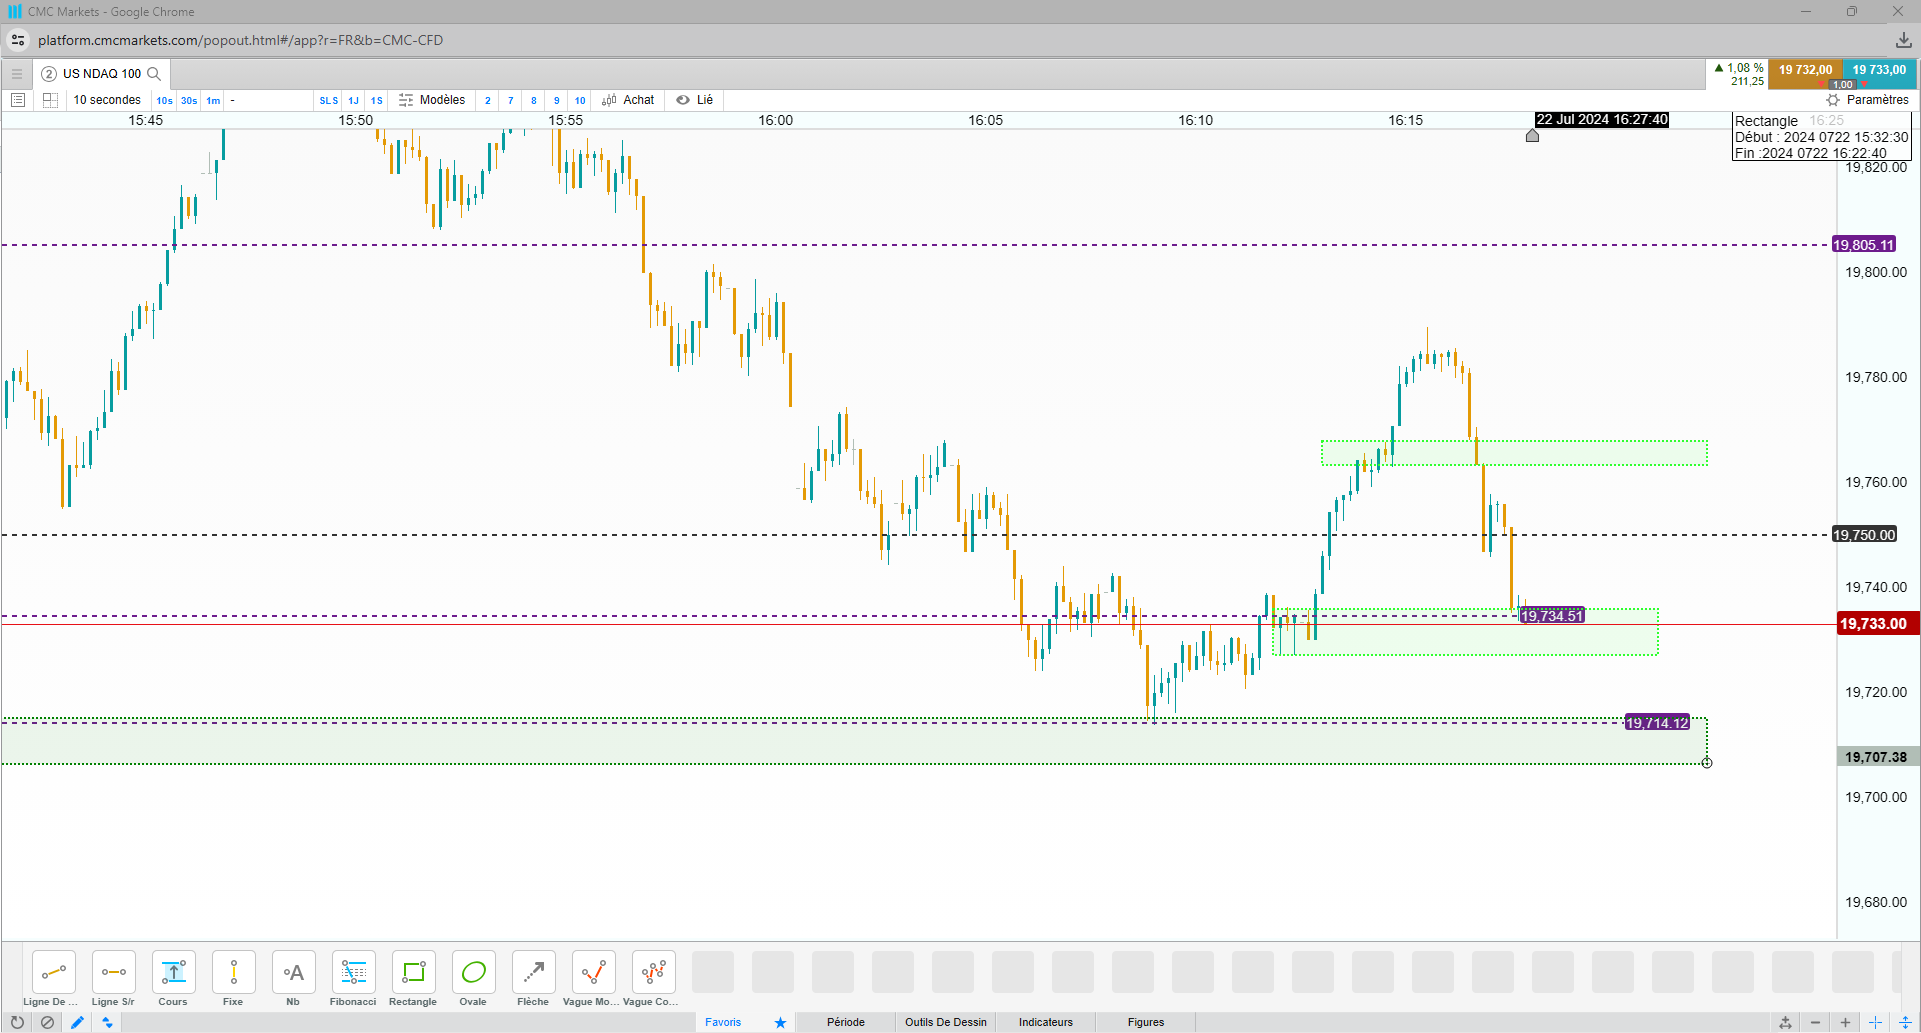Pick the Flèche arrow tool
The image size is (1921, 1033).
[533, 979]
